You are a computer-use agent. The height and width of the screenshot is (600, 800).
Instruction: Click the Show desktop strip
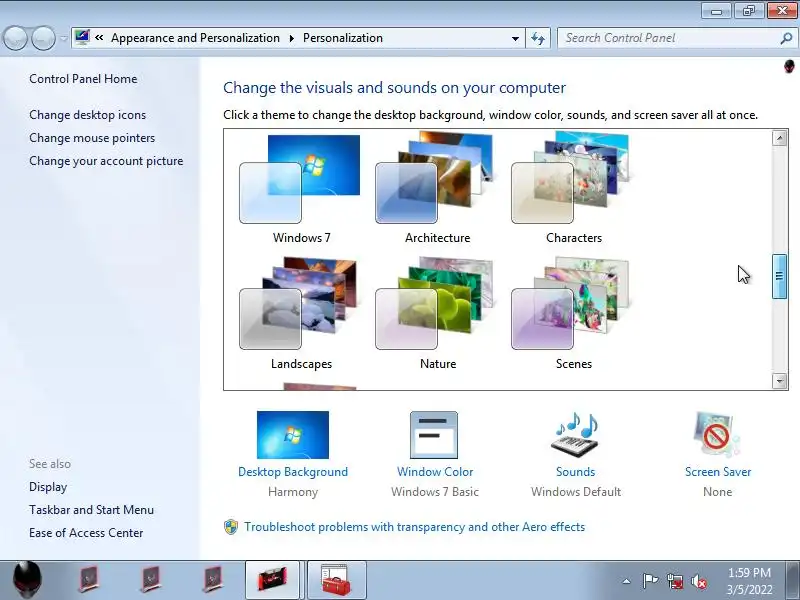coord(794,580)
